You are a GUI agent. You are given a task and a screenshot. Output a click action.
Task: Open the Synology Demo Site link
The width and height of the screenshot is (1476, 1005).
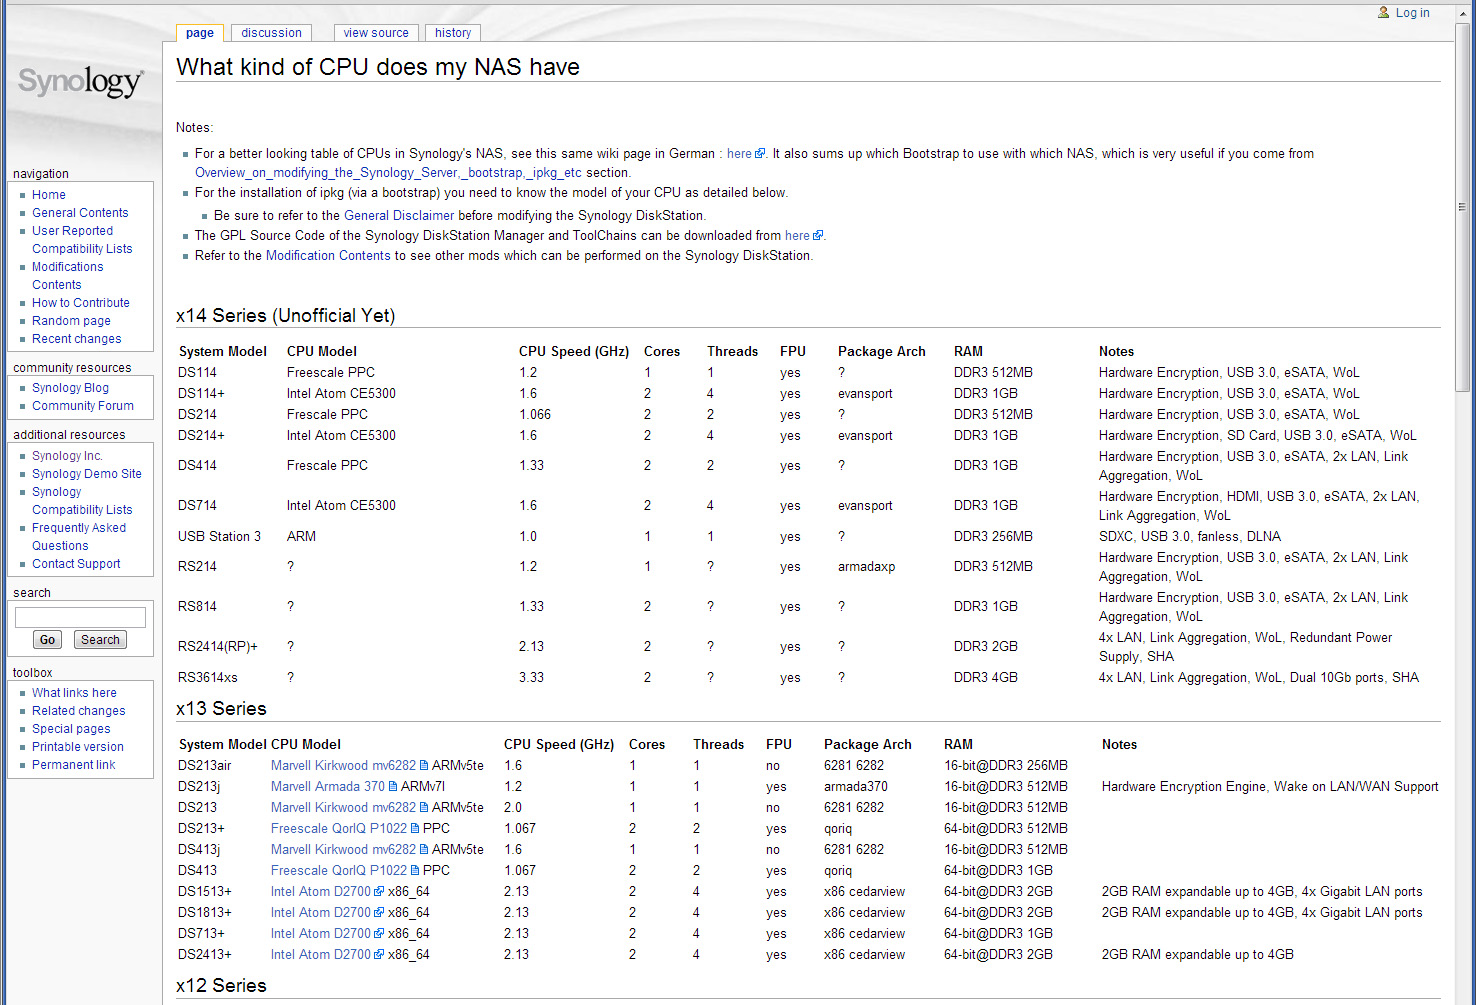tap(87, 474)
